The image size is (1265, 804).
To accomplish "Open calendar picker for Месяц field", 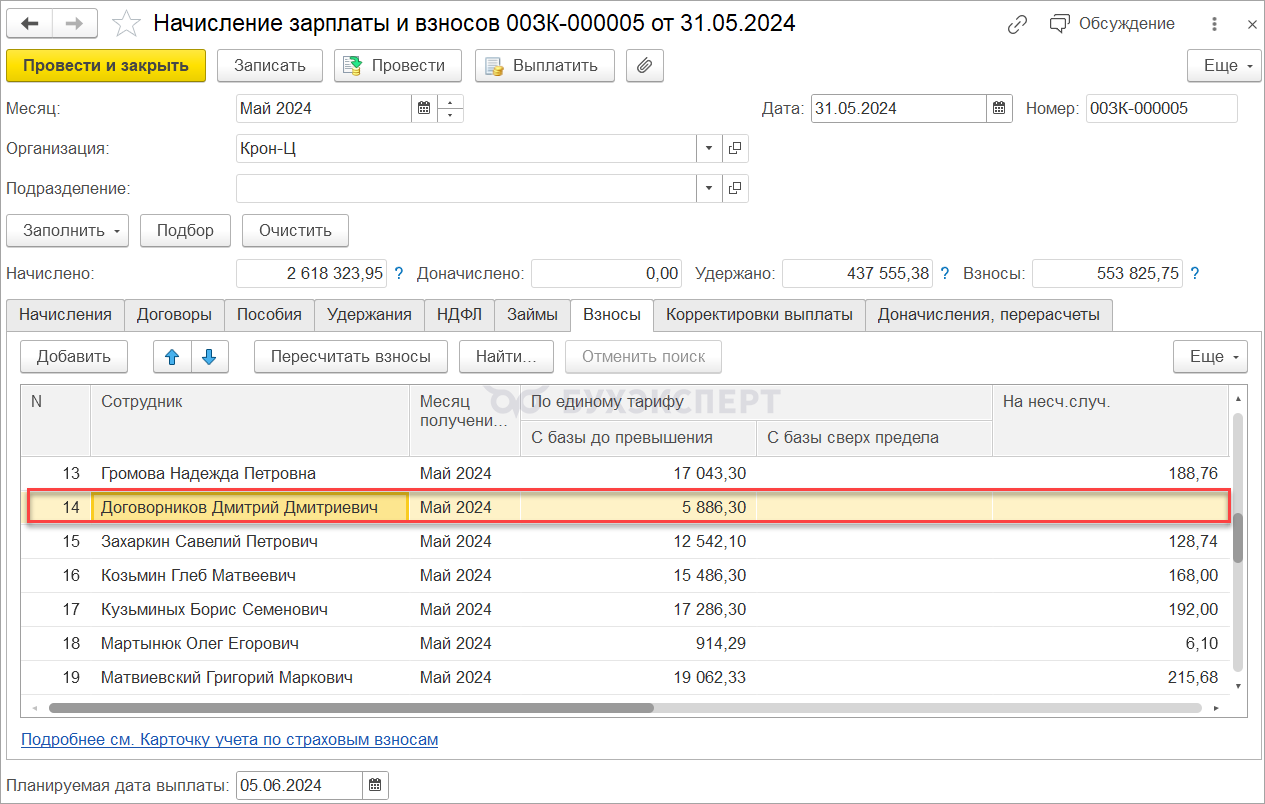I will (424, 108).
